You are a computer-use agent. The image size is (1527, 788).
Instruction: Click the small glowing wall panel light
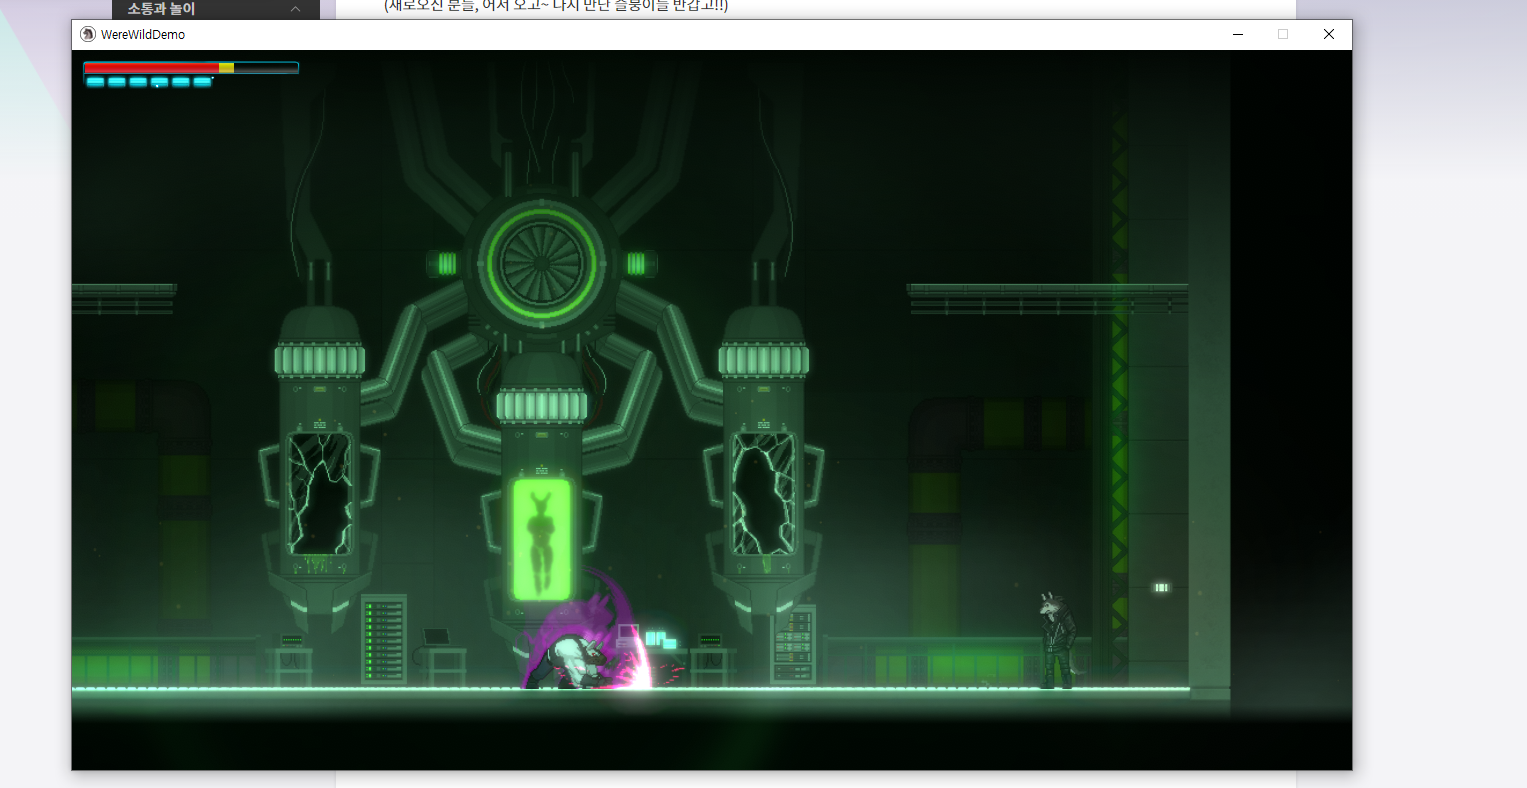click(1161, 588)
